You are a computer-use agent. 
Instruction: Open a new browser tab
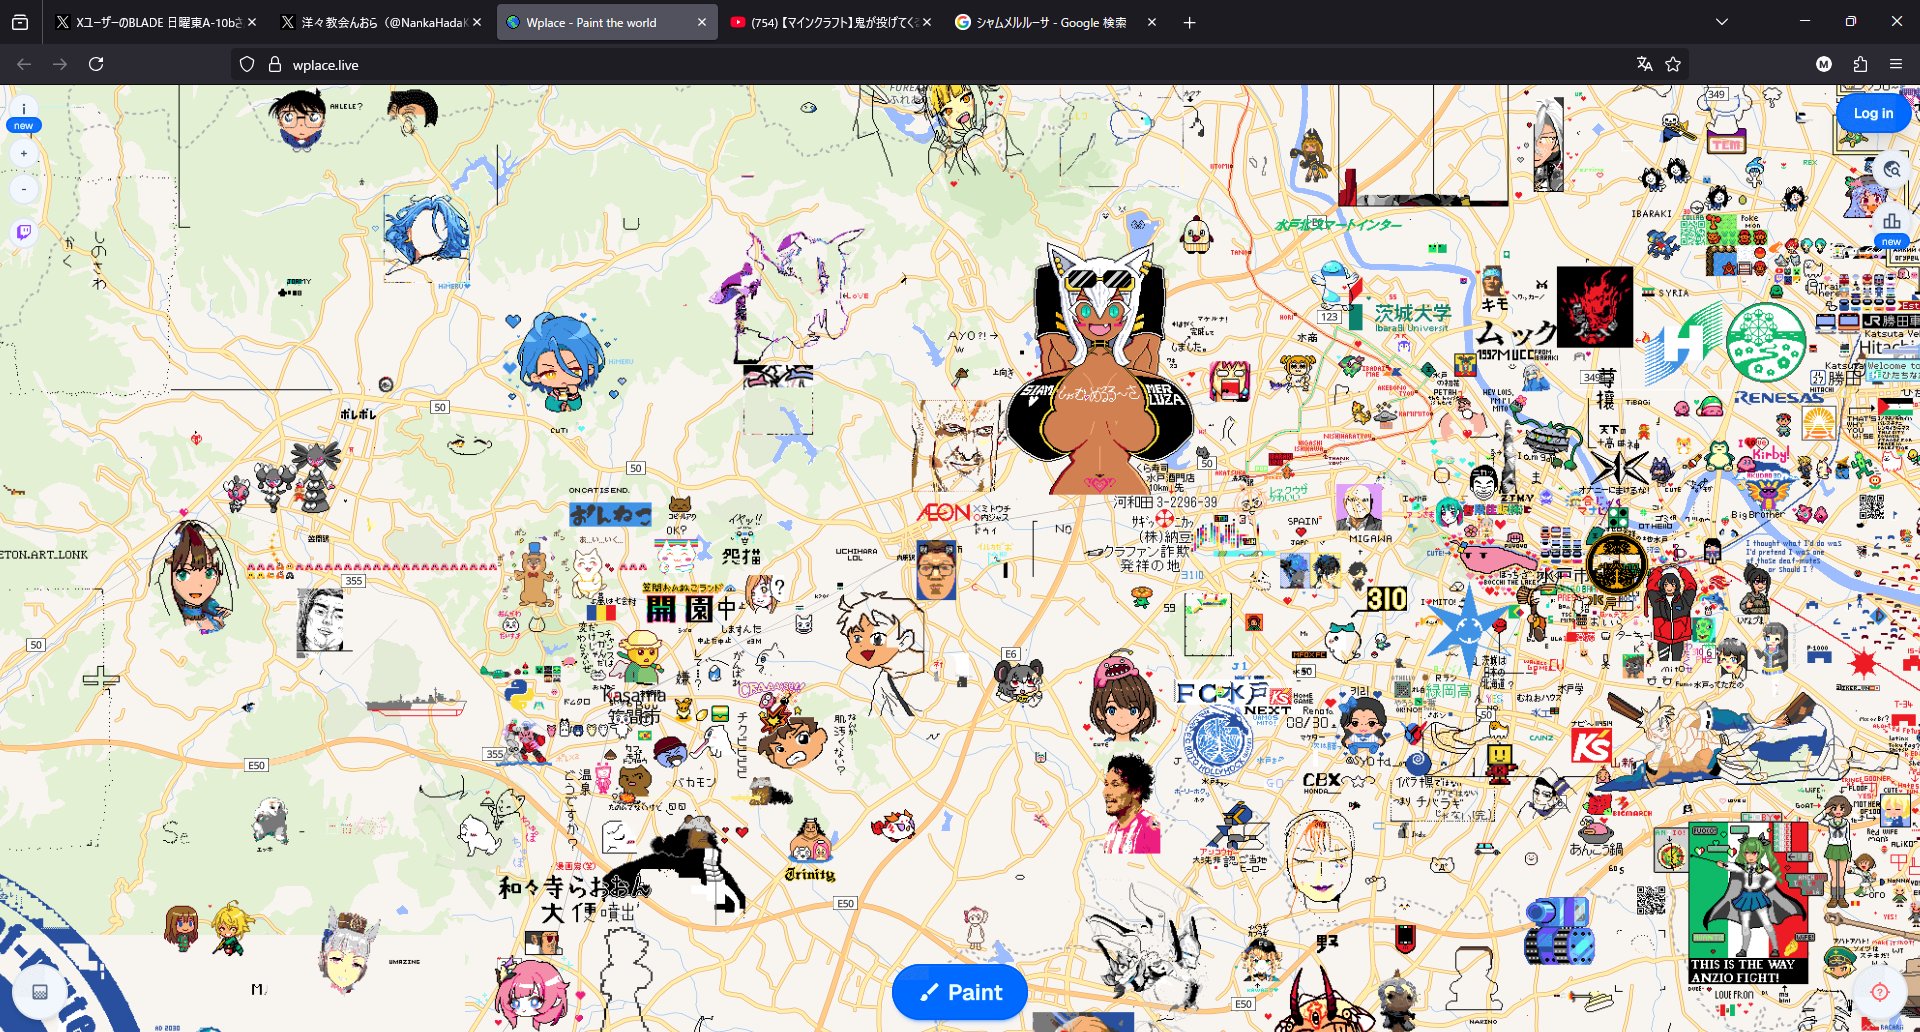(x=1189, y=22)
